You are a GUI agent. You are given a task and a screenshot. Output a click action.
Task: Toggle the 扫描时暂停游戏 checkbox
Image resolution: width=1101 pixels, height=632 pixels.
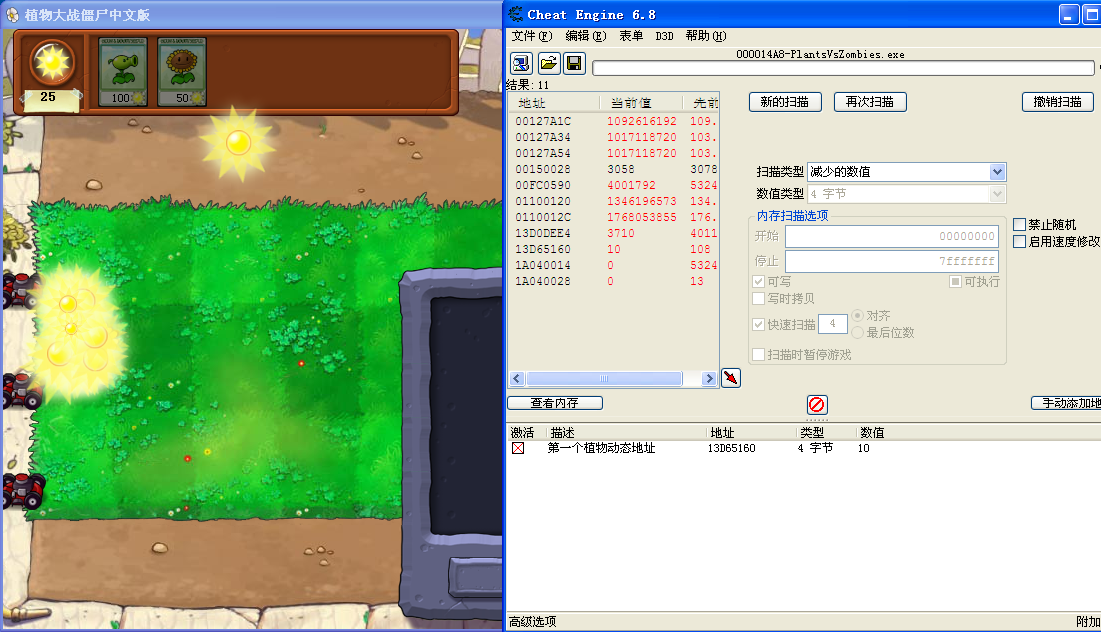pyautogui.click(x=758, y=355)
